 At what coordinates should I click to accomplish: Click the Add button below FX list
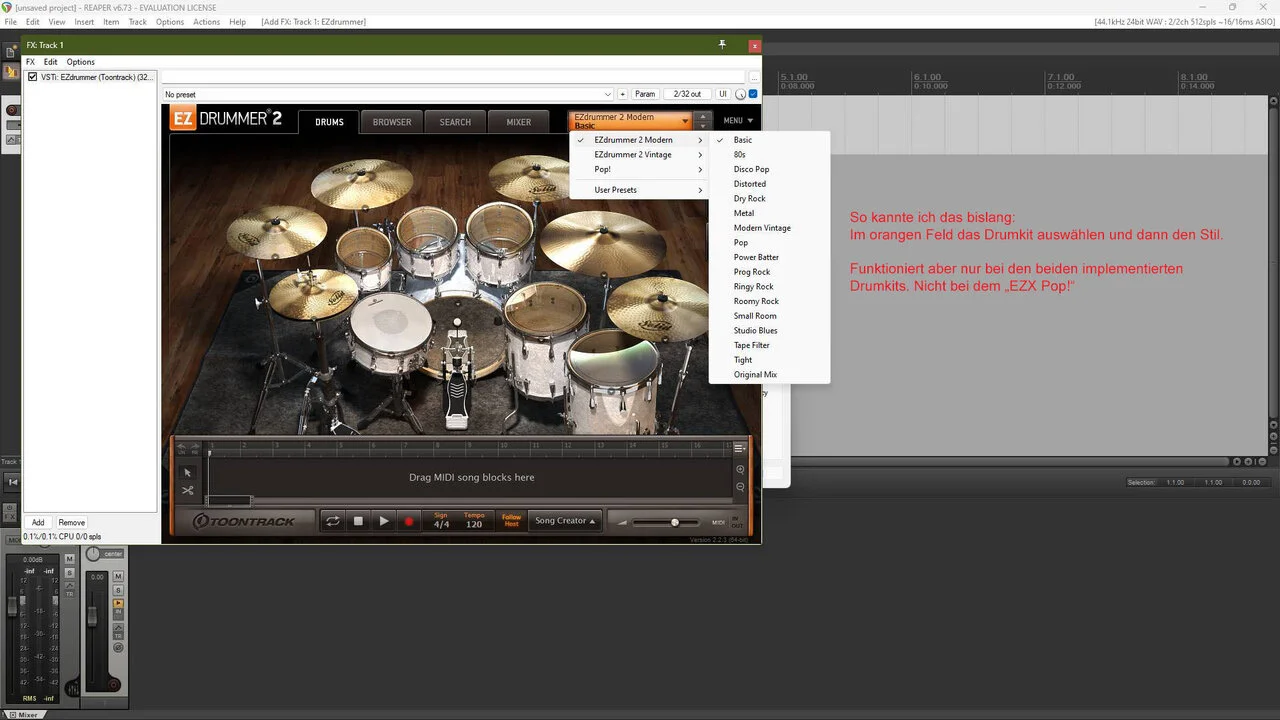pyautogui.click(x=38, y=522)
